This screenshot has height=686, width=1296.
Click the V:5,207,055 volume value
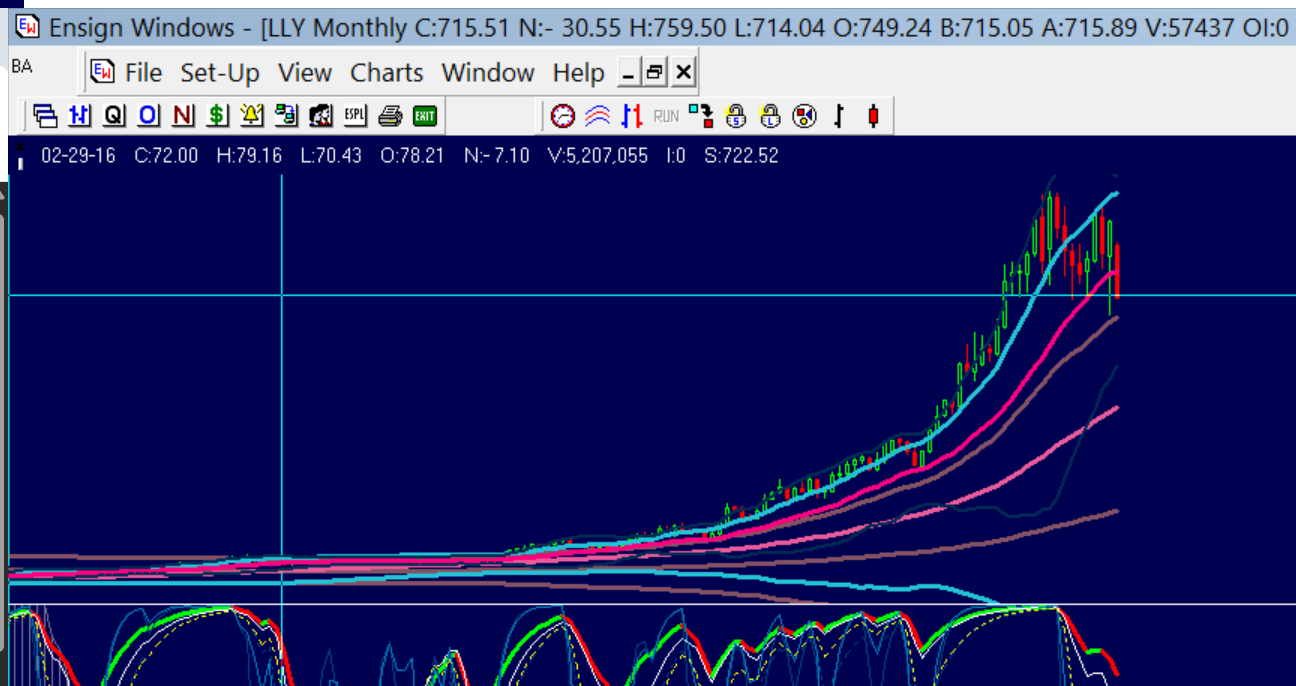598,156
